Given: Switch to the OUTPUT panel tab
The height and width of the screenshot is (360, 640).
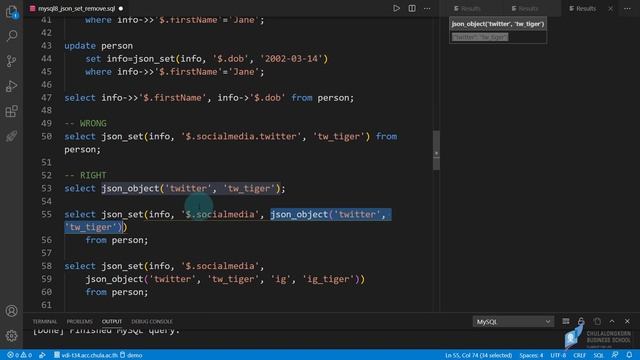Looking at the screenshot, I should click(112, 322).
